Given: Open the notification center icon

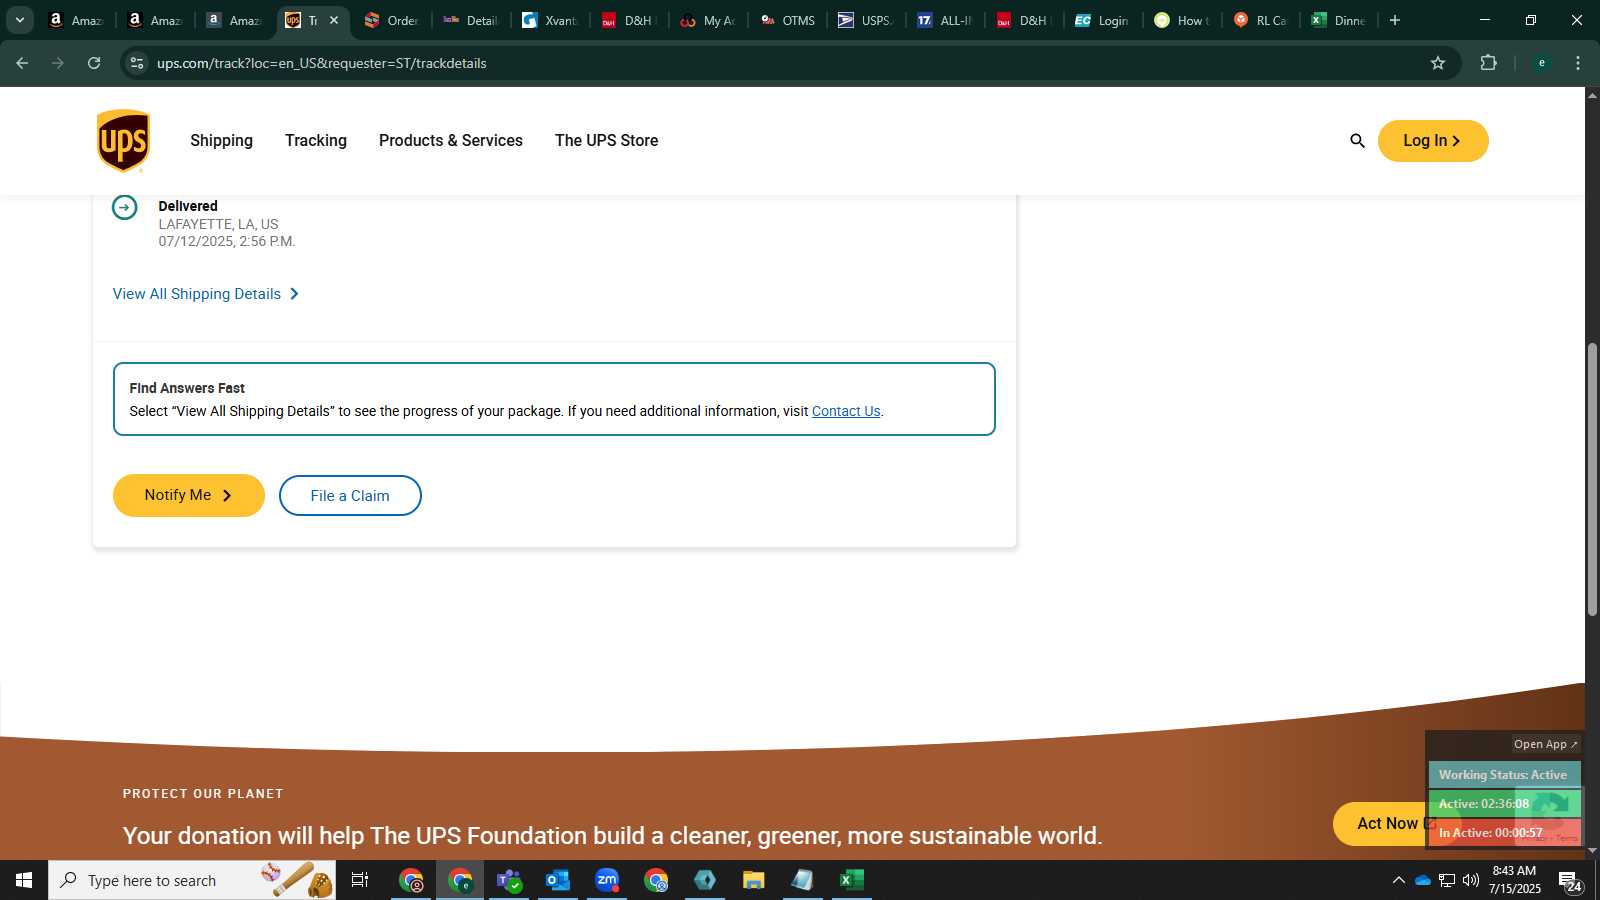Looking at the screenshot, I should 1570,881.
